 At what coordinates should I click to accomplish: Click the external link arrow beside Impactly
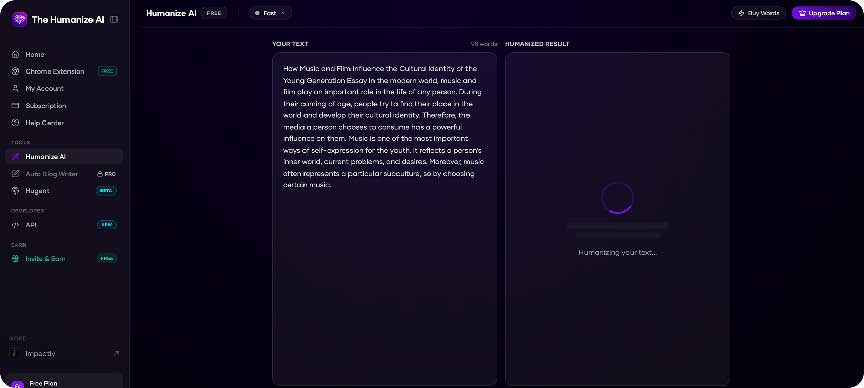coord(116,353)
